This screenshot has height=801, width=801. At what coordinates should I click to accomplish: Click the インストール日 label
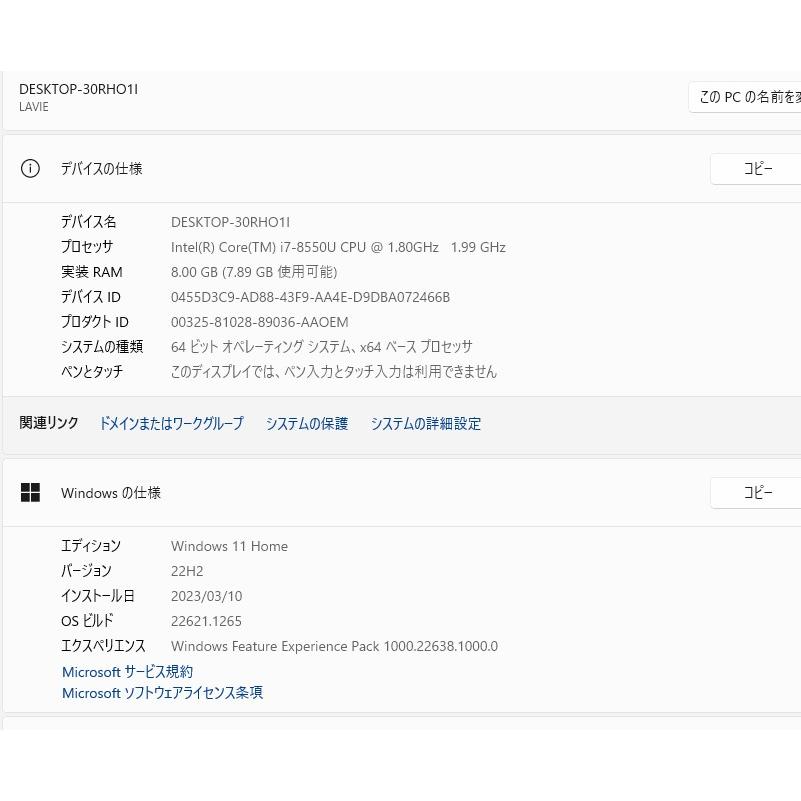point(98,596)
